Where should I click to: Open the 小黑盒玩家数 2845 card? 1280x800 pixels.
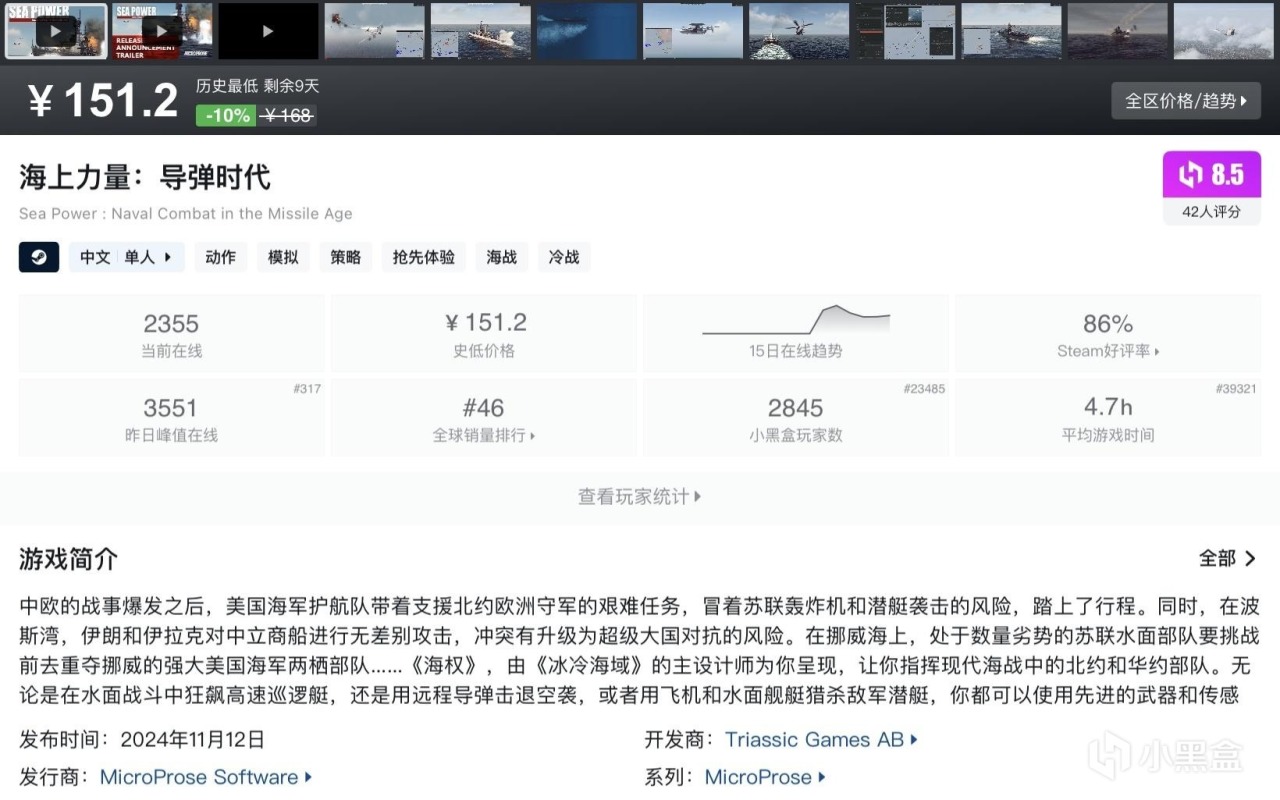796,418
